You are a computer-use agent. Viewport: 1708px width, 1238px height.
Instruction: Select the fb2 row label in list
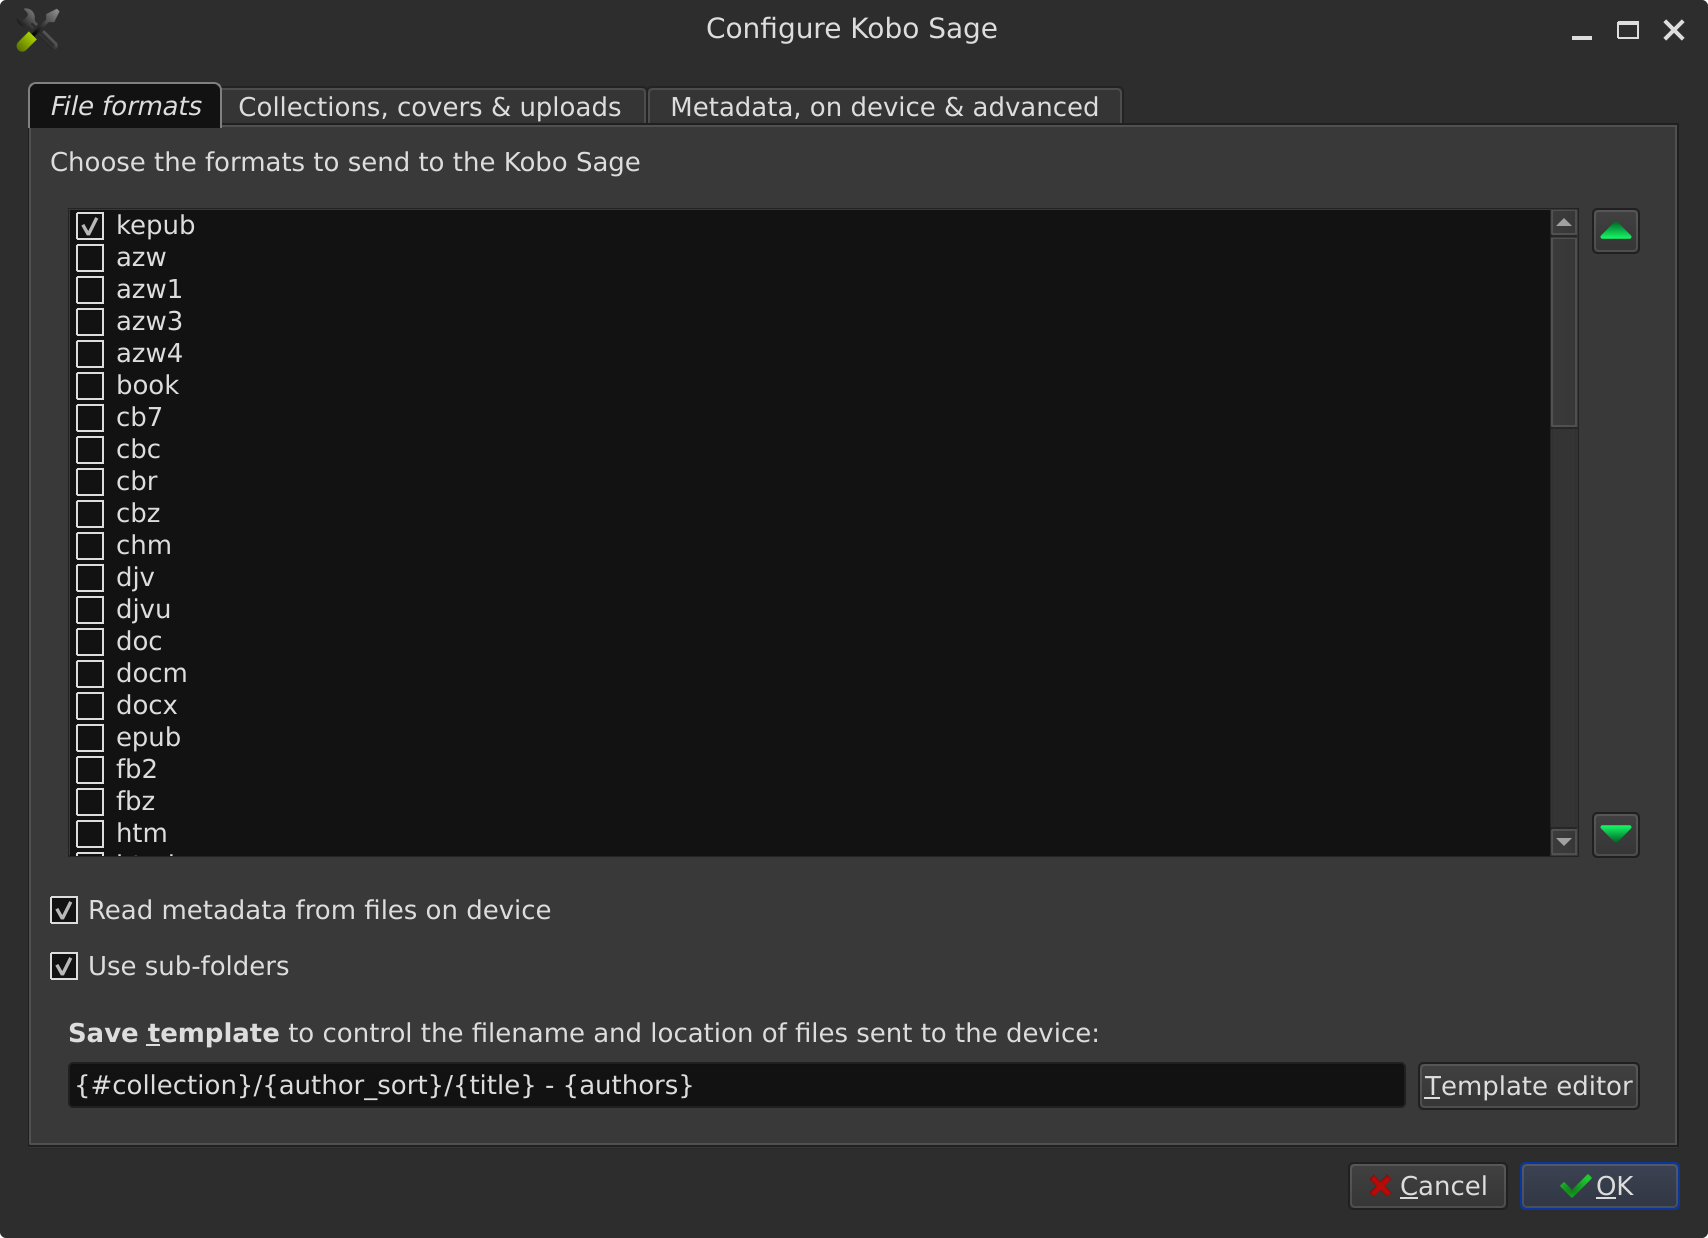pos(136,770)
